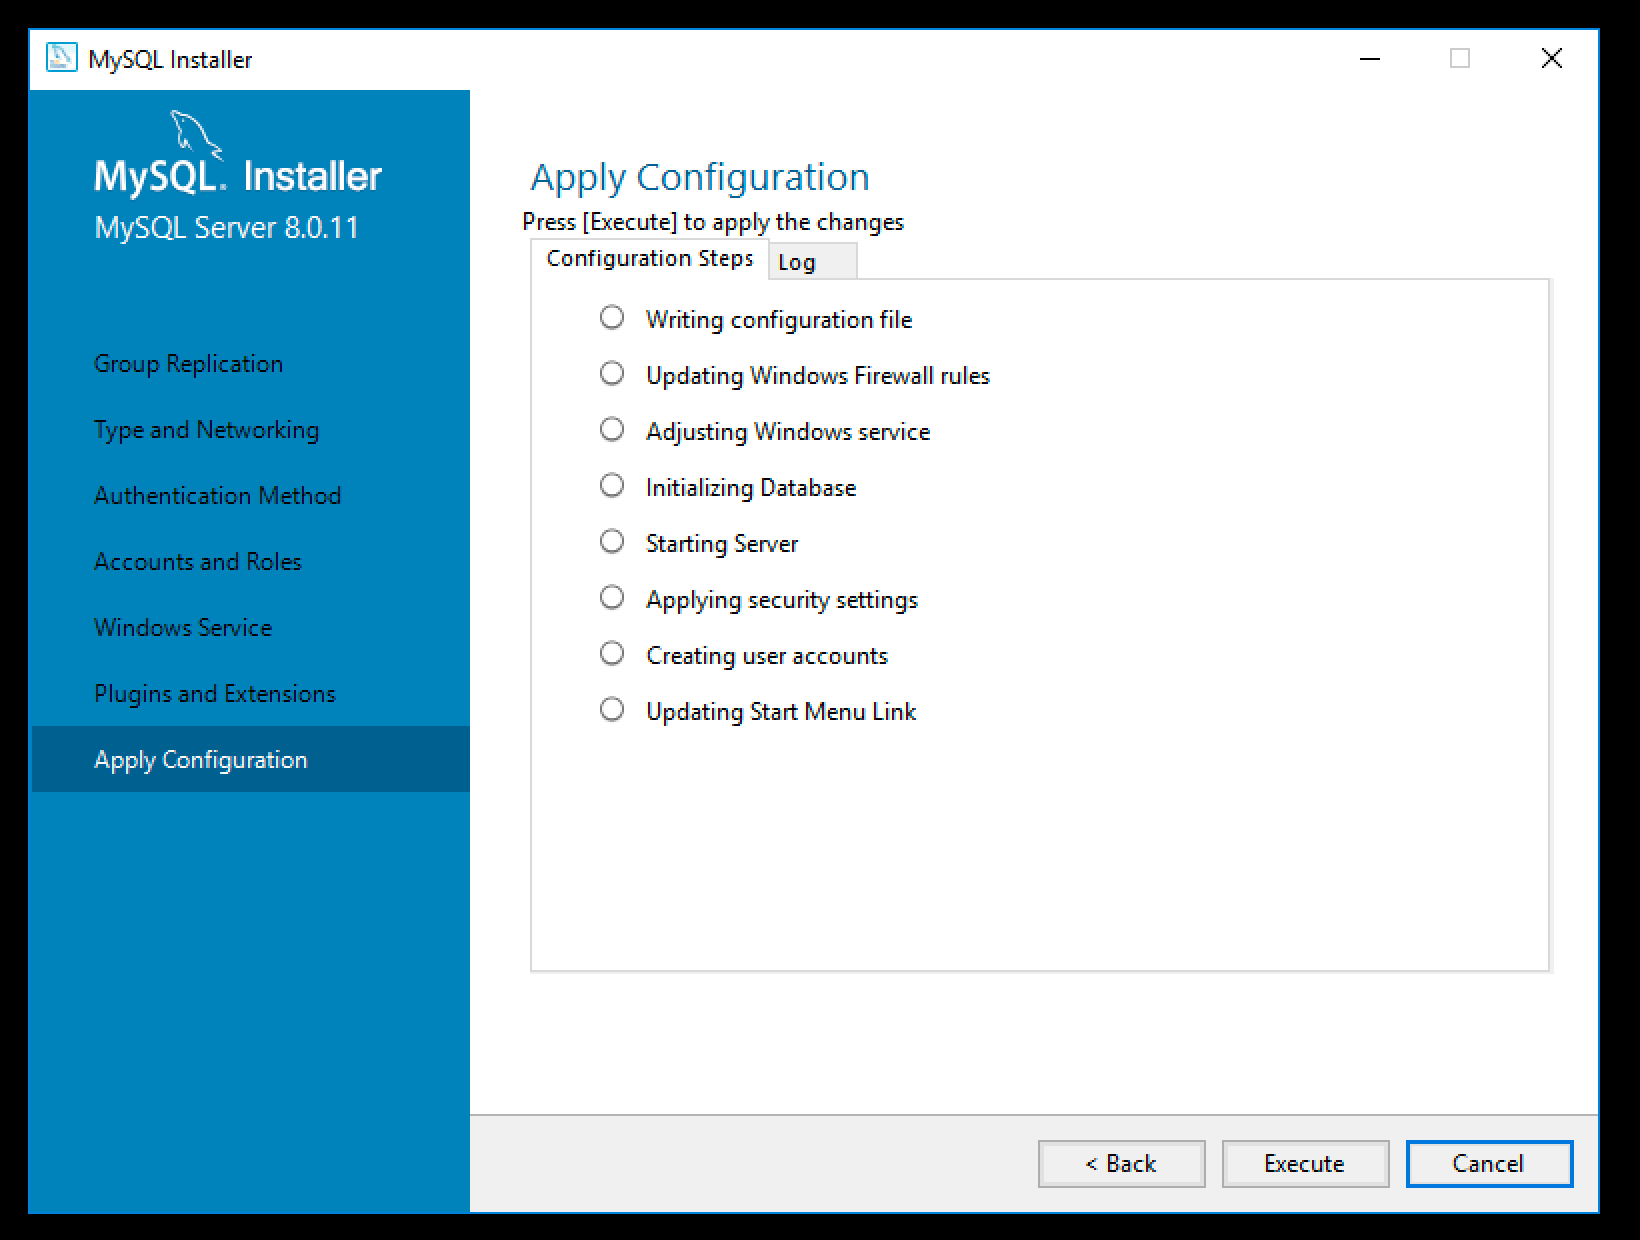Select Type and Networking sidebar step
The height and width of the screenshot is (1240, 1640).
point(206,430)
